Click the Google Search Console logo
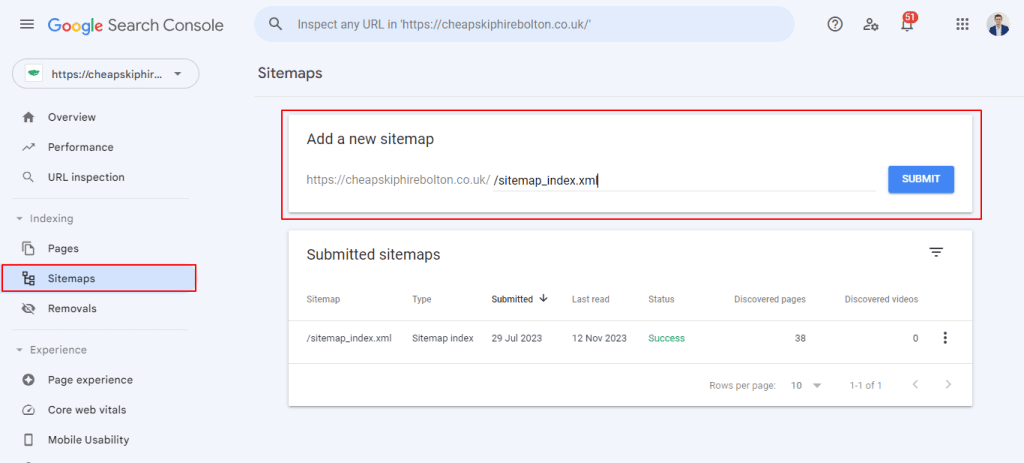Image resolution: width=1024 pixels, height=463 pixels. coord(136,25)
